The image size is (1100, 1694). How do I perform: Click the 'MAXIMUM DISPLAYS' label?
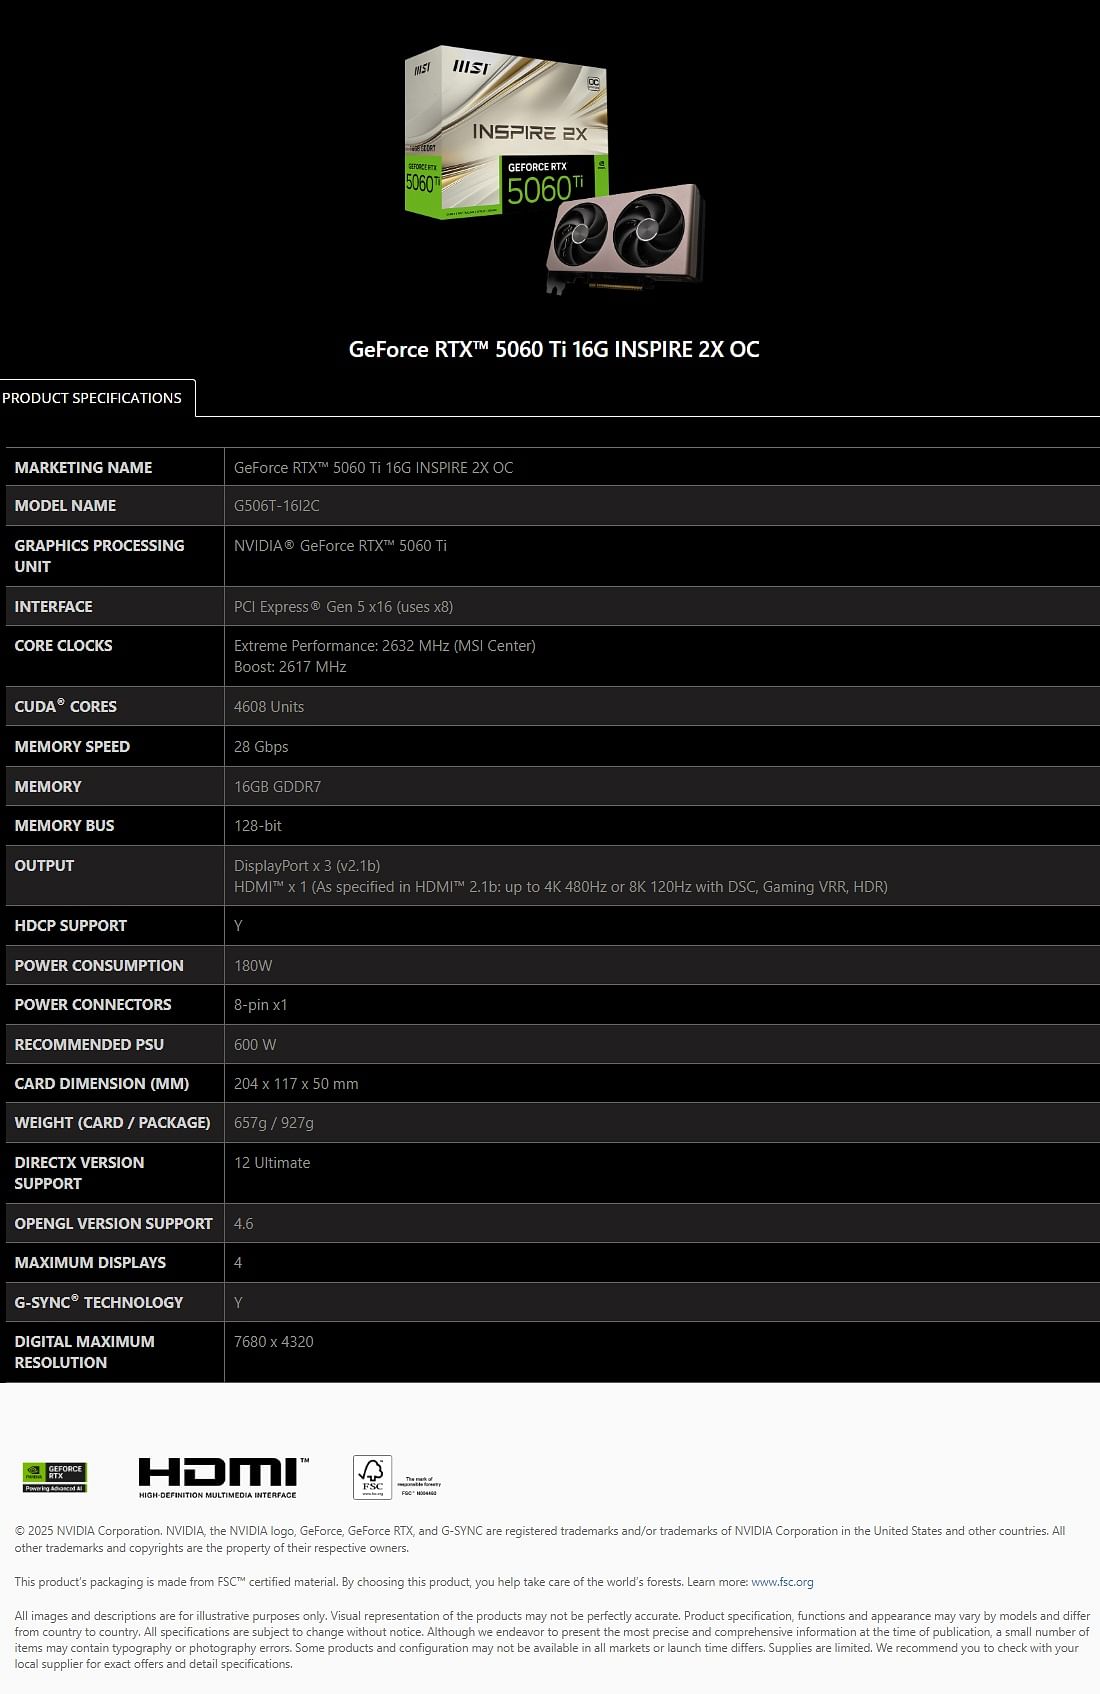point(90,1263)
